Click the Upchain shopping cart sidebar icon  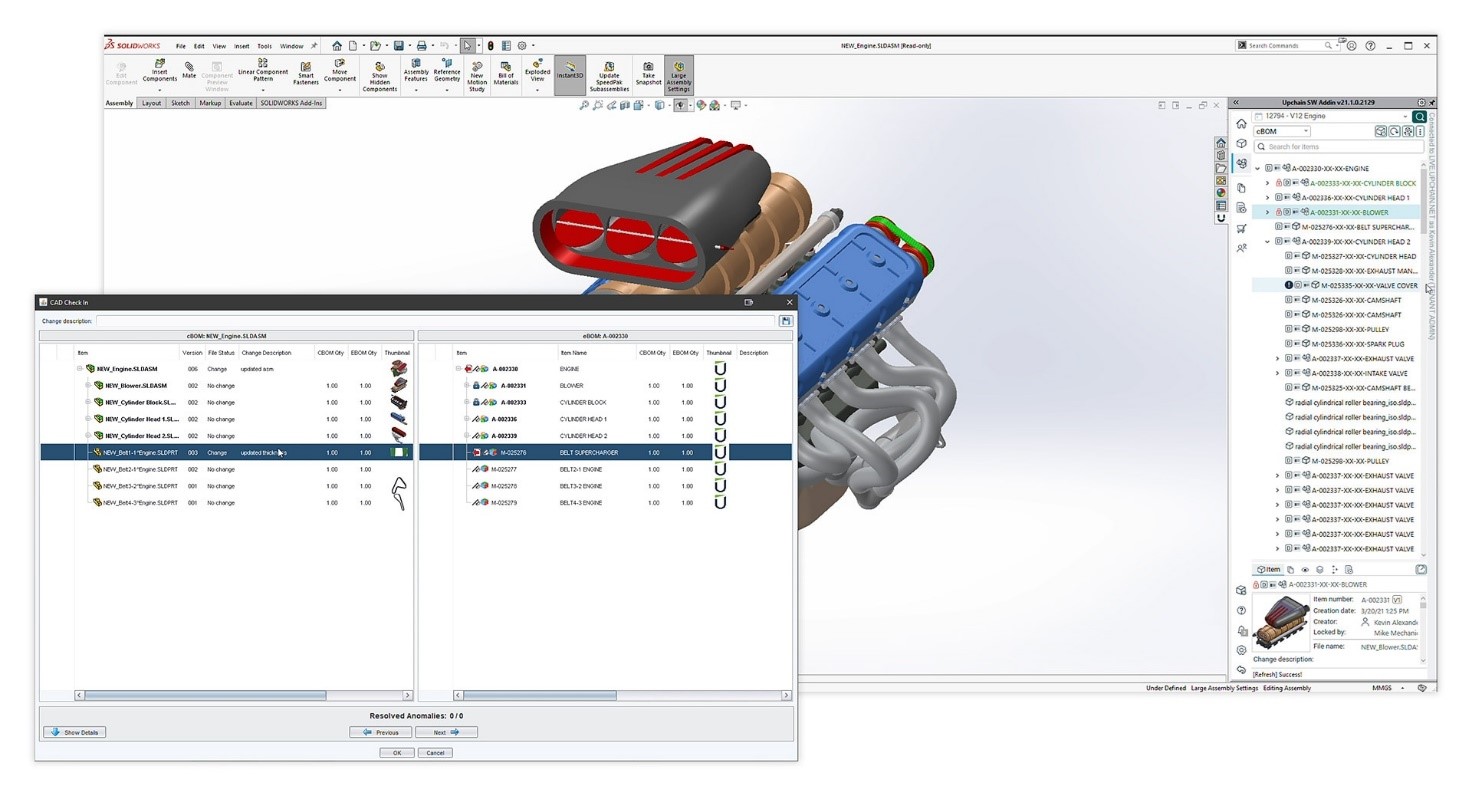[x=1241, y=229]
